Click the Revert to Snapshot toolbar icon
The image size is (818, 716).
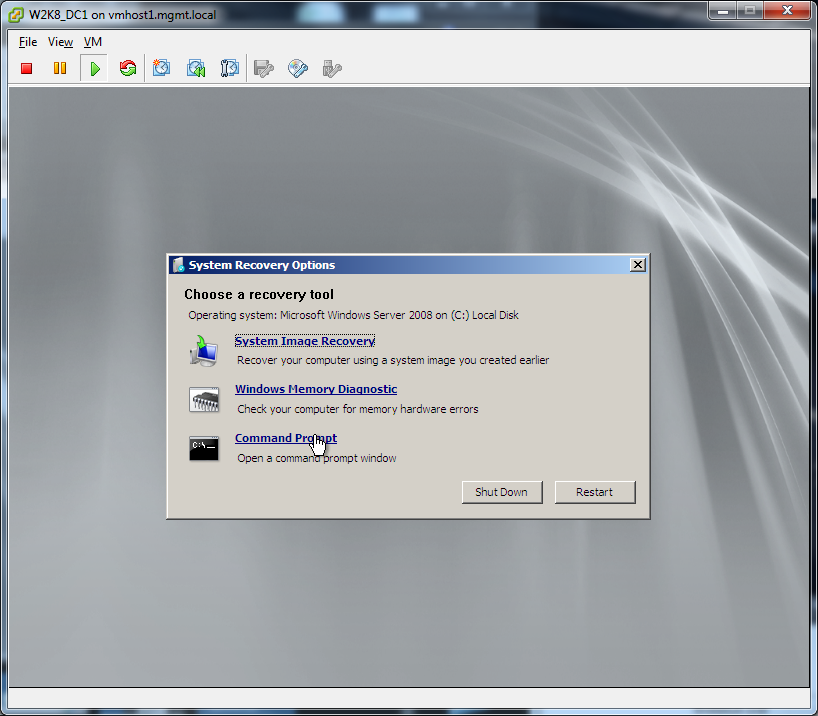pyautogui.click(x=196, y=68)
